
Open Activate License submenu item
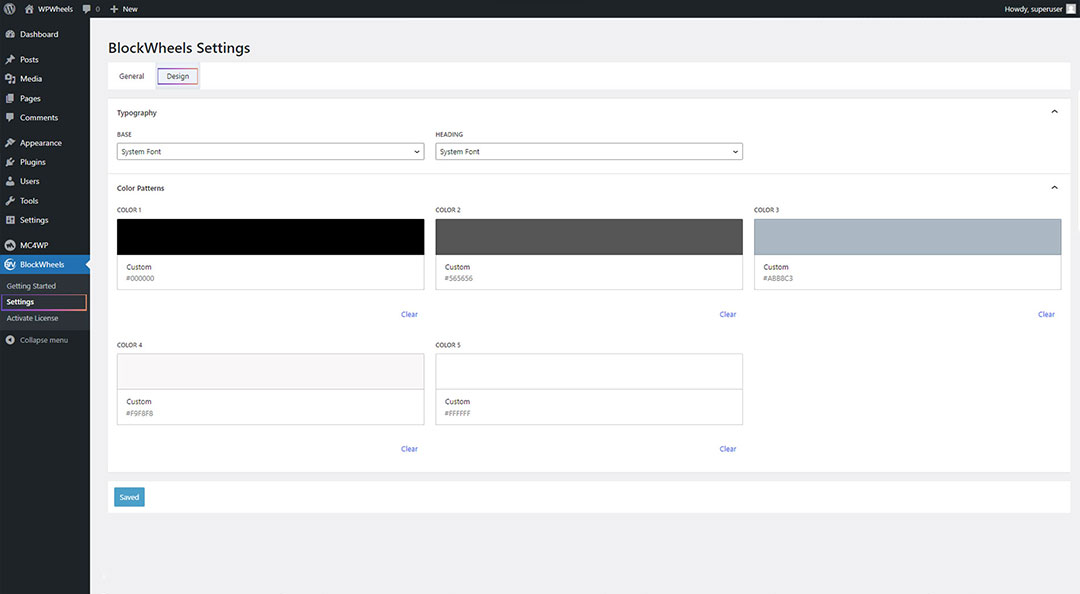[x=33, y=318]
